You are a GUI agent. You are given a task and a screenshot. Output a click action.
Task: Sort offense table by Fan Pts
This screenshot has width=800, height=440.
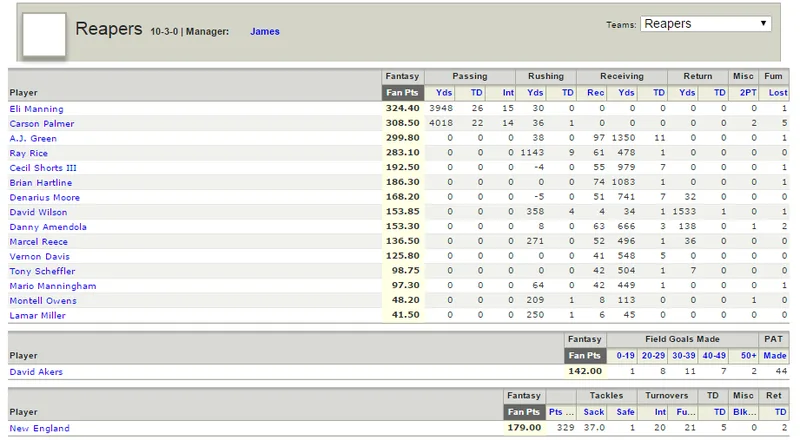coord(402,93)
